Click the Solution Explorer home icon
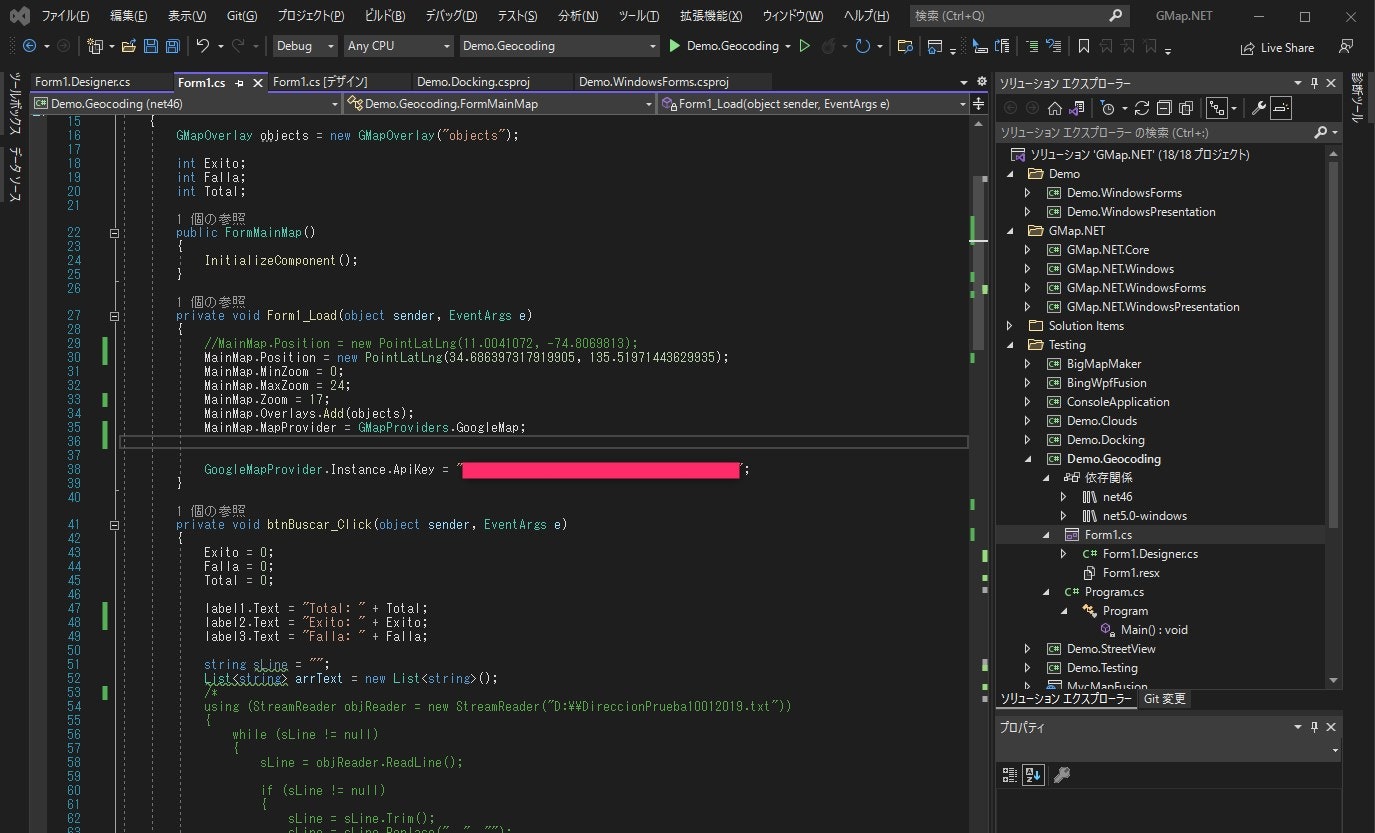Viewport: 1375px width, 833px height. tap(1055, 108)
